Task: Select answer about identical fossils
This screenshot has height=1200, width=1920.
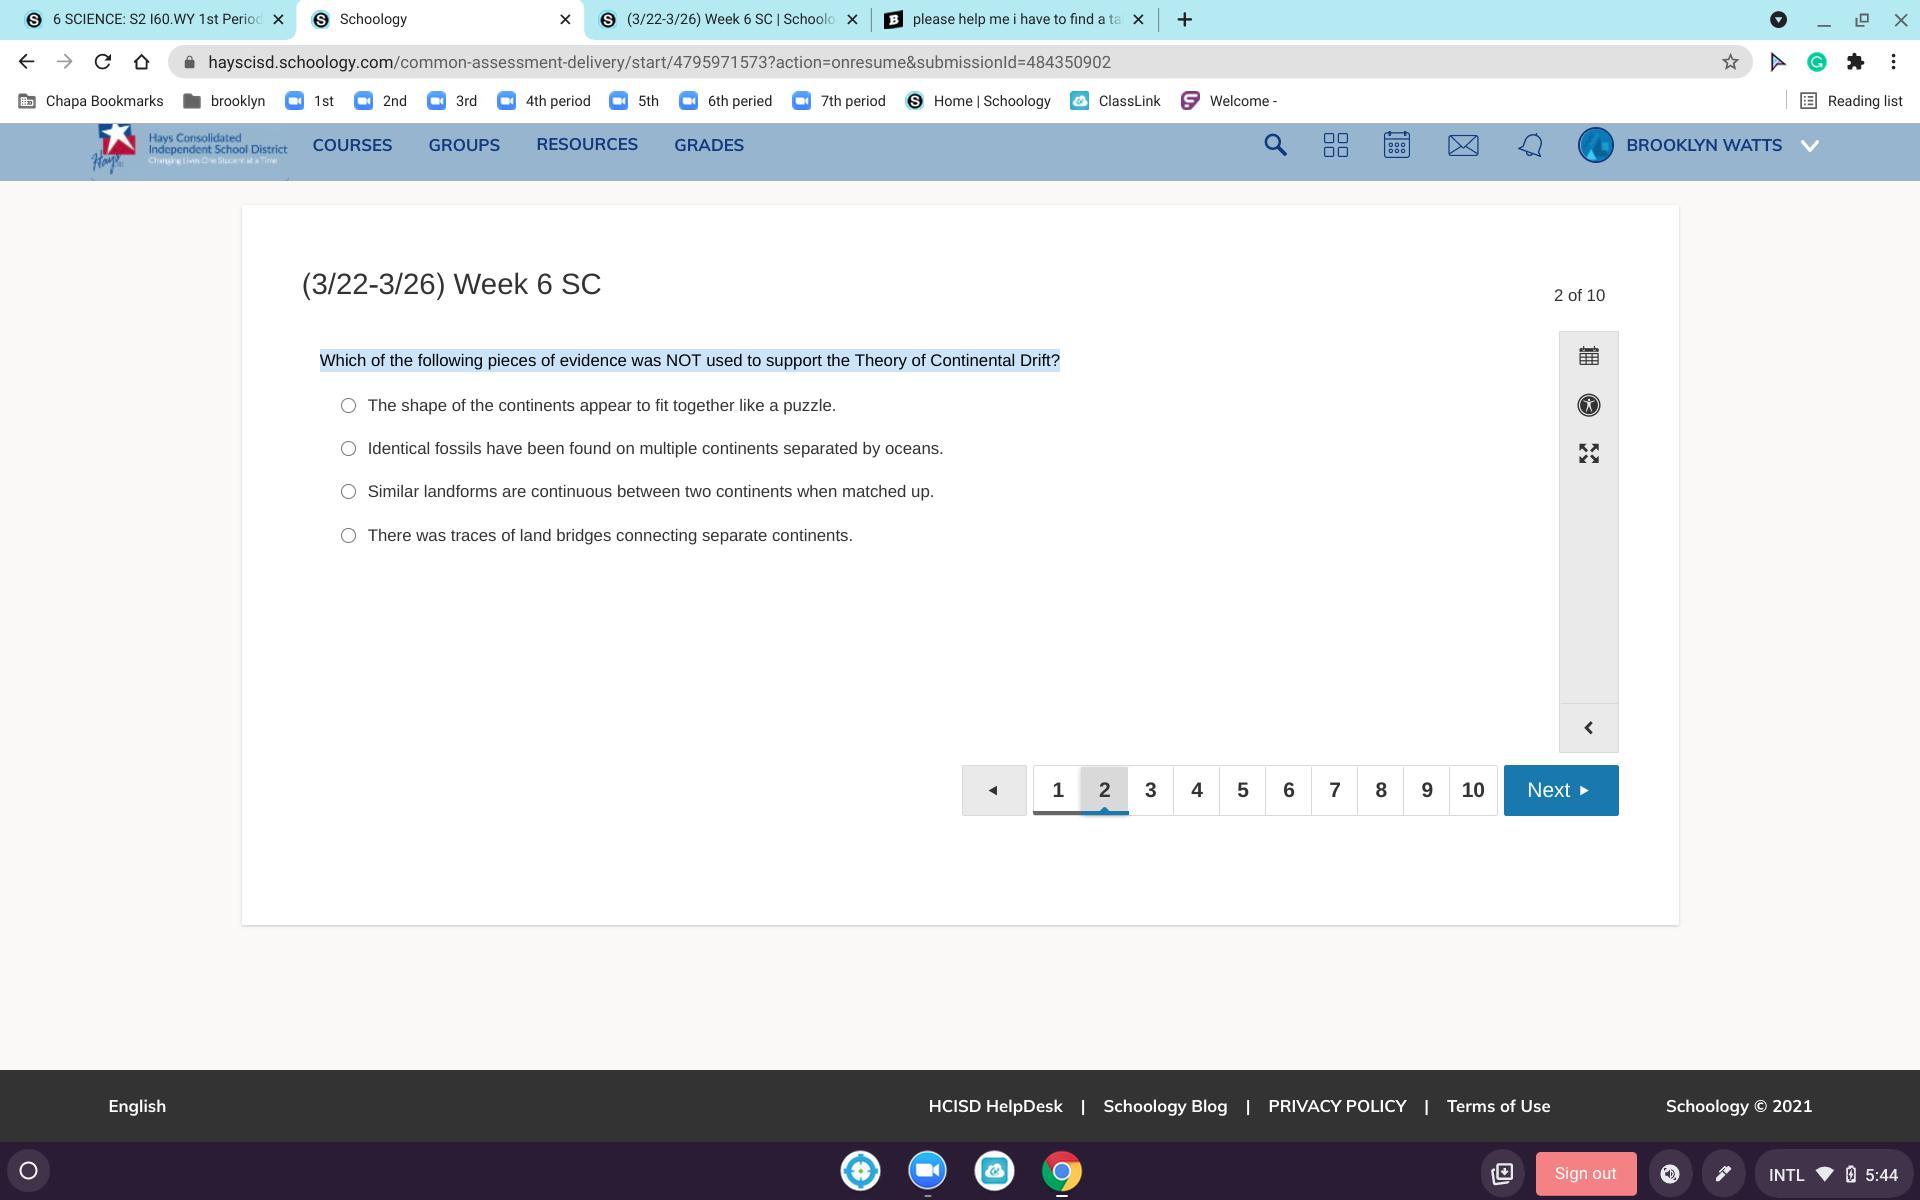Action: tap(348, 449)
